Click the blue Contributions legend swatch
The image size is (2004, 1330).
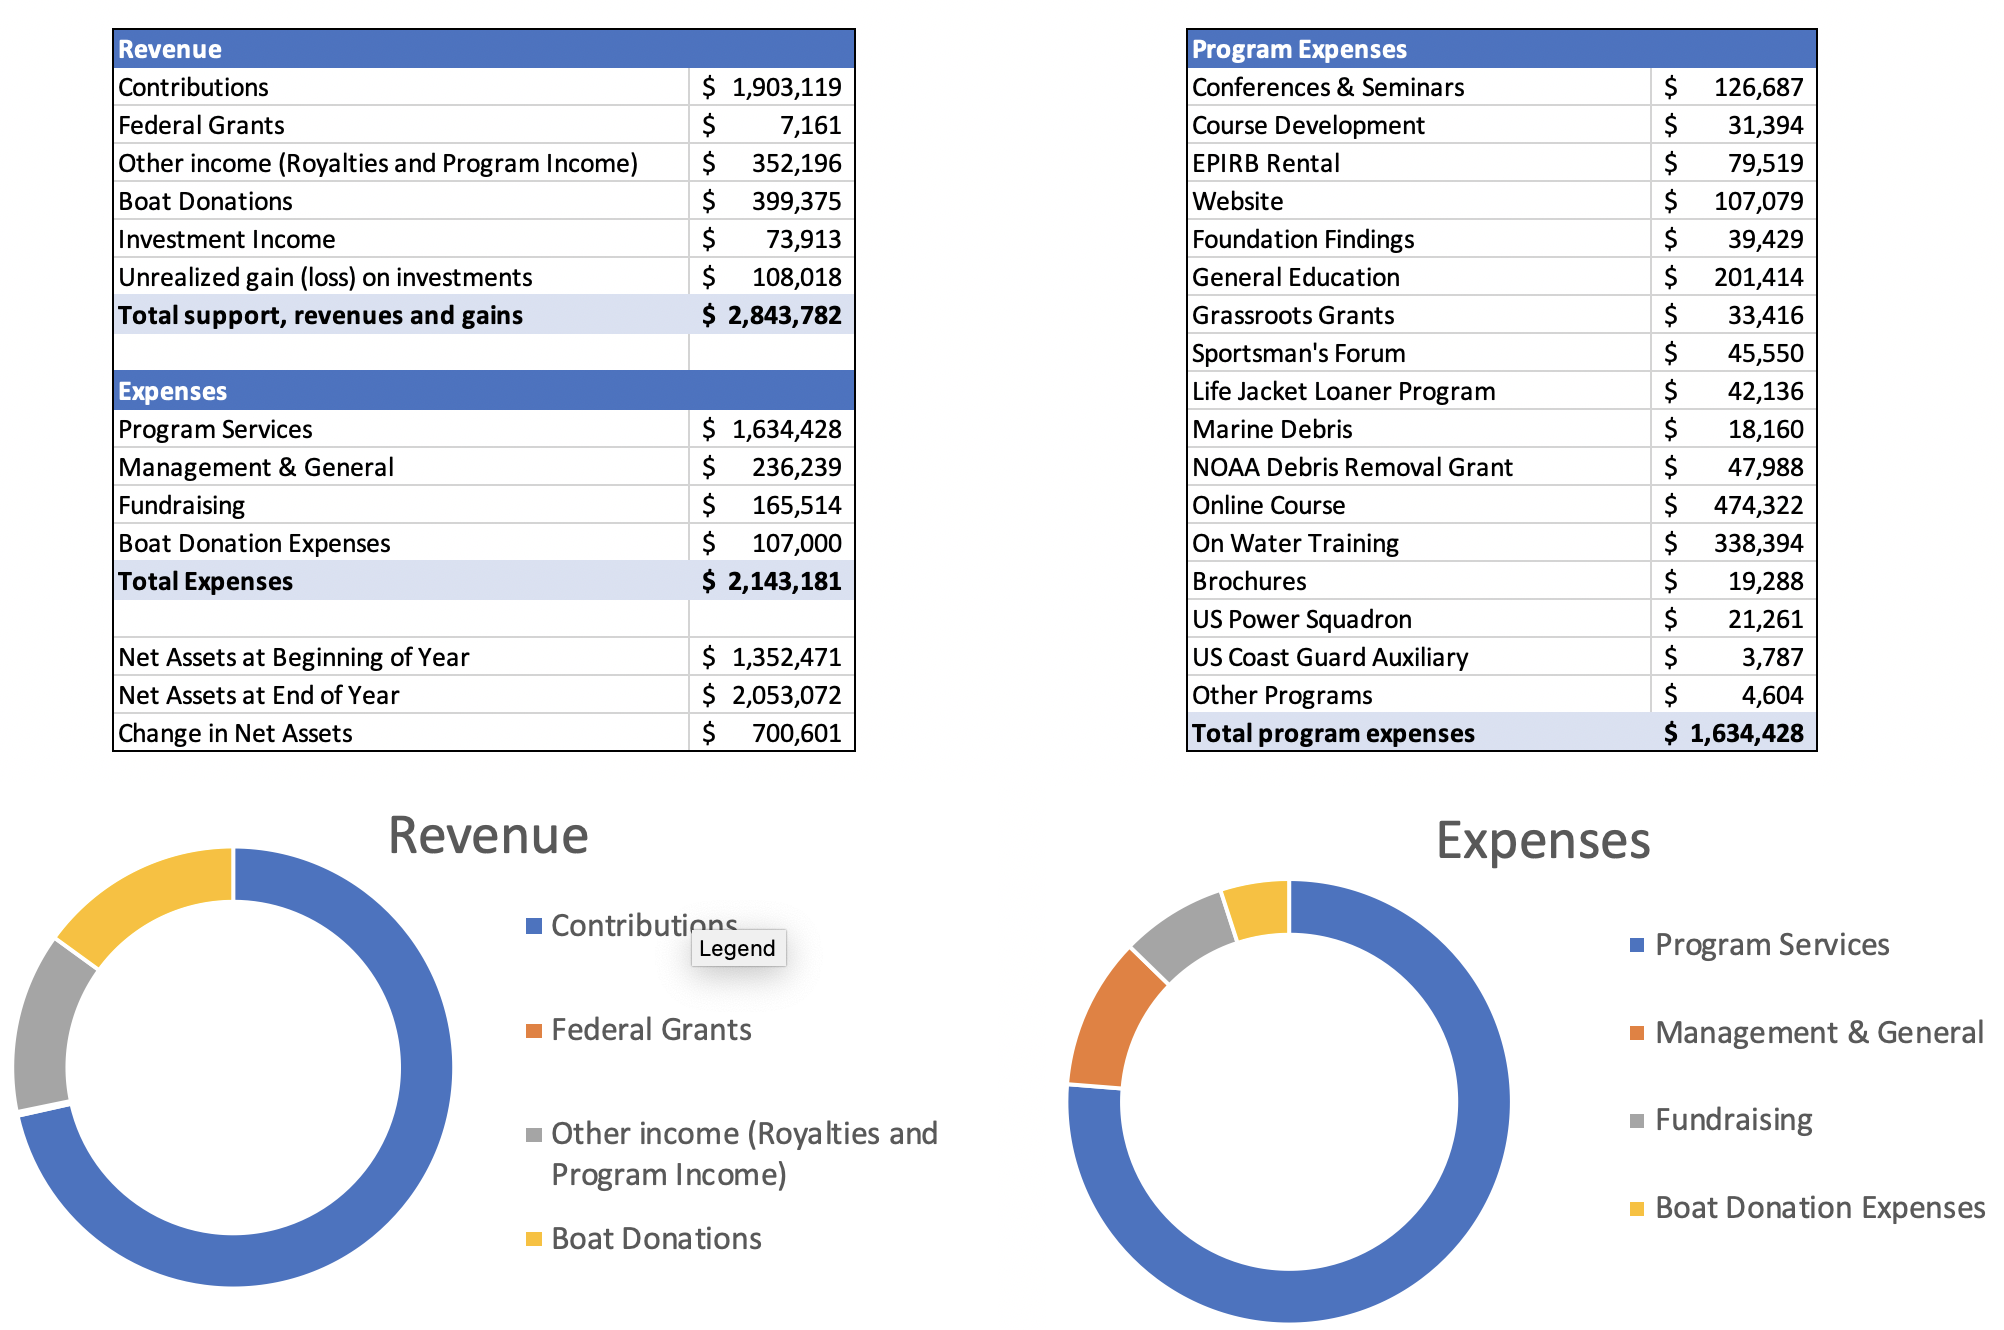click(x=534, y=926)
